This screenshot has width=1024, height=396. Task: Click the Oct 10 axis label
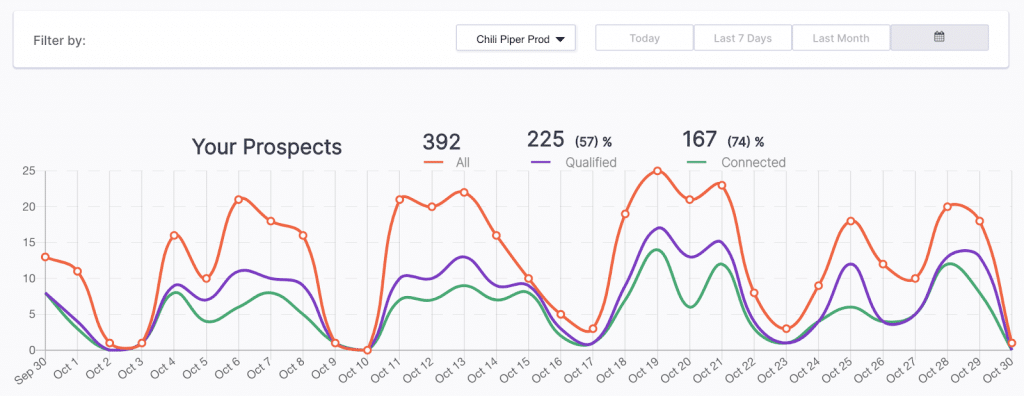(355, 370)
